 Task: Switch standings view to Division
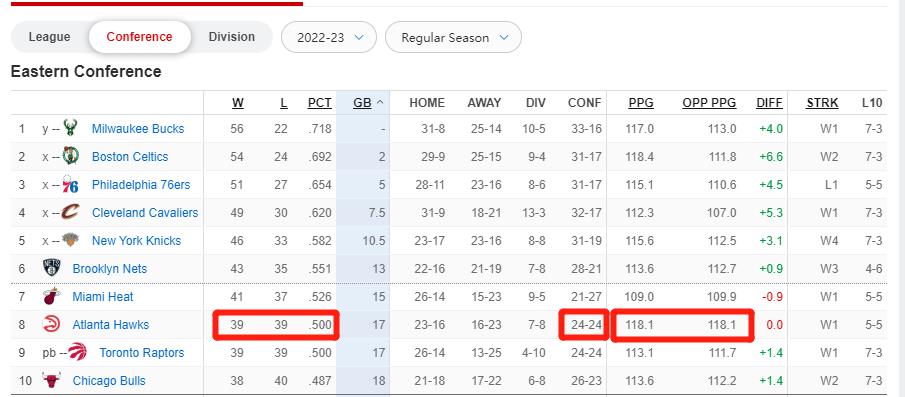click(231, 37)
